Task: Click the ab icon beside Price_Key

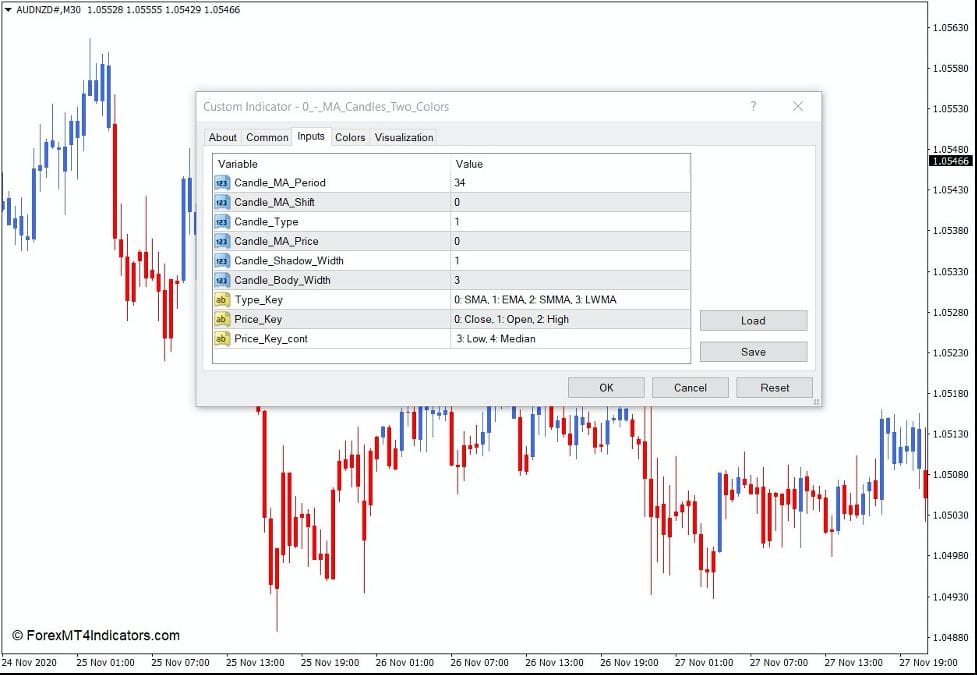Action: pyautogui.click(x=220, y=319)
